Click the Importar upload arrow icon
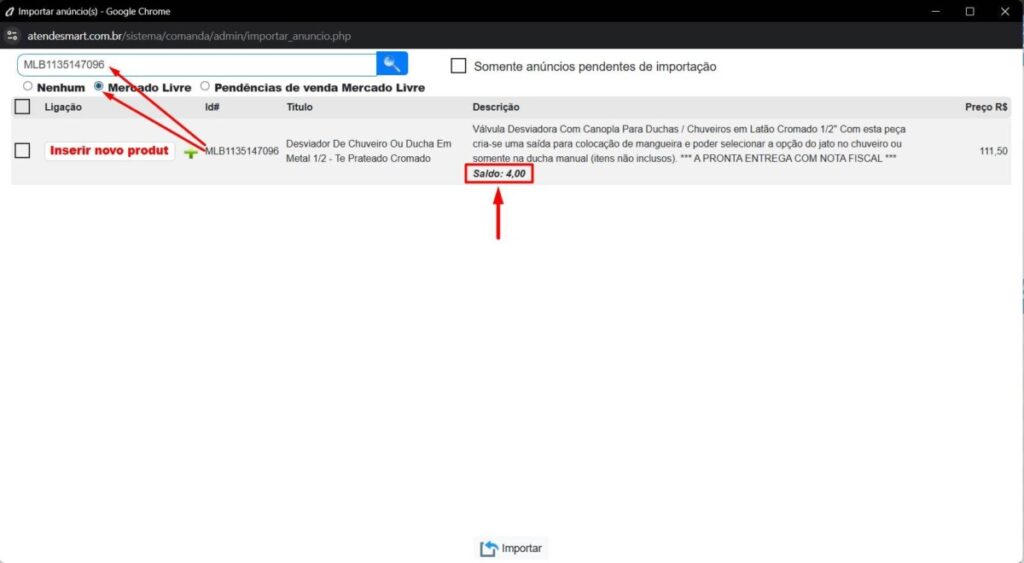The image size is (1024, 563). point(488,549)
